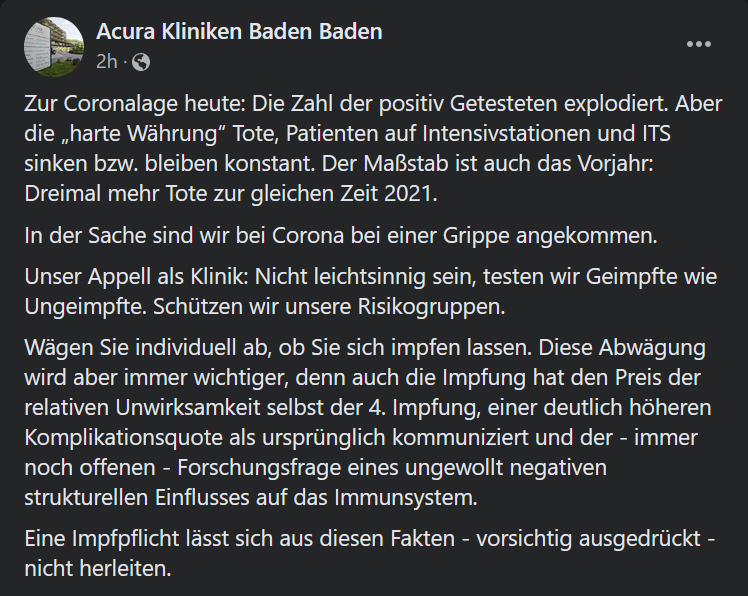Click the final line "nicht herleiten."
The image size is (748, 596).
click(98, 569)
